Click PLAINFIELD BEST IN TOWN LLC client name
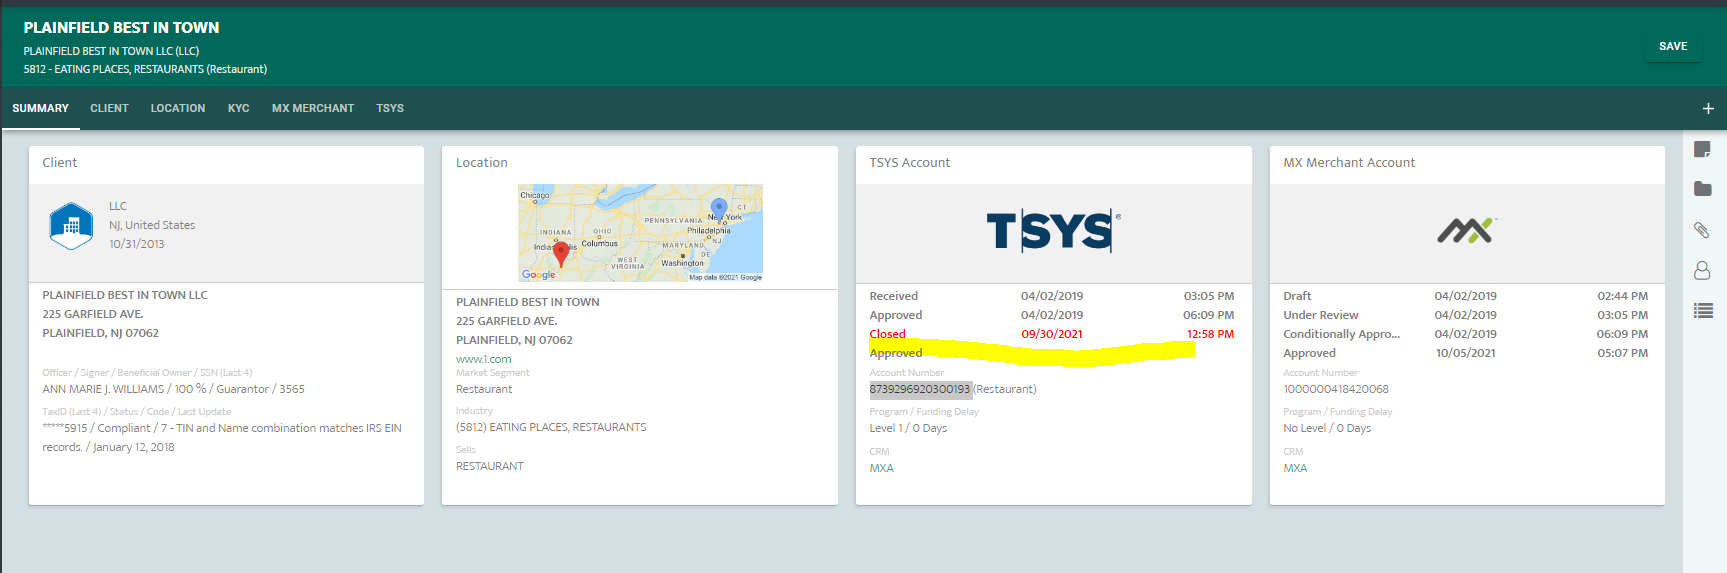The width and height of the screenshot is (1727, 573). point(125,295)
